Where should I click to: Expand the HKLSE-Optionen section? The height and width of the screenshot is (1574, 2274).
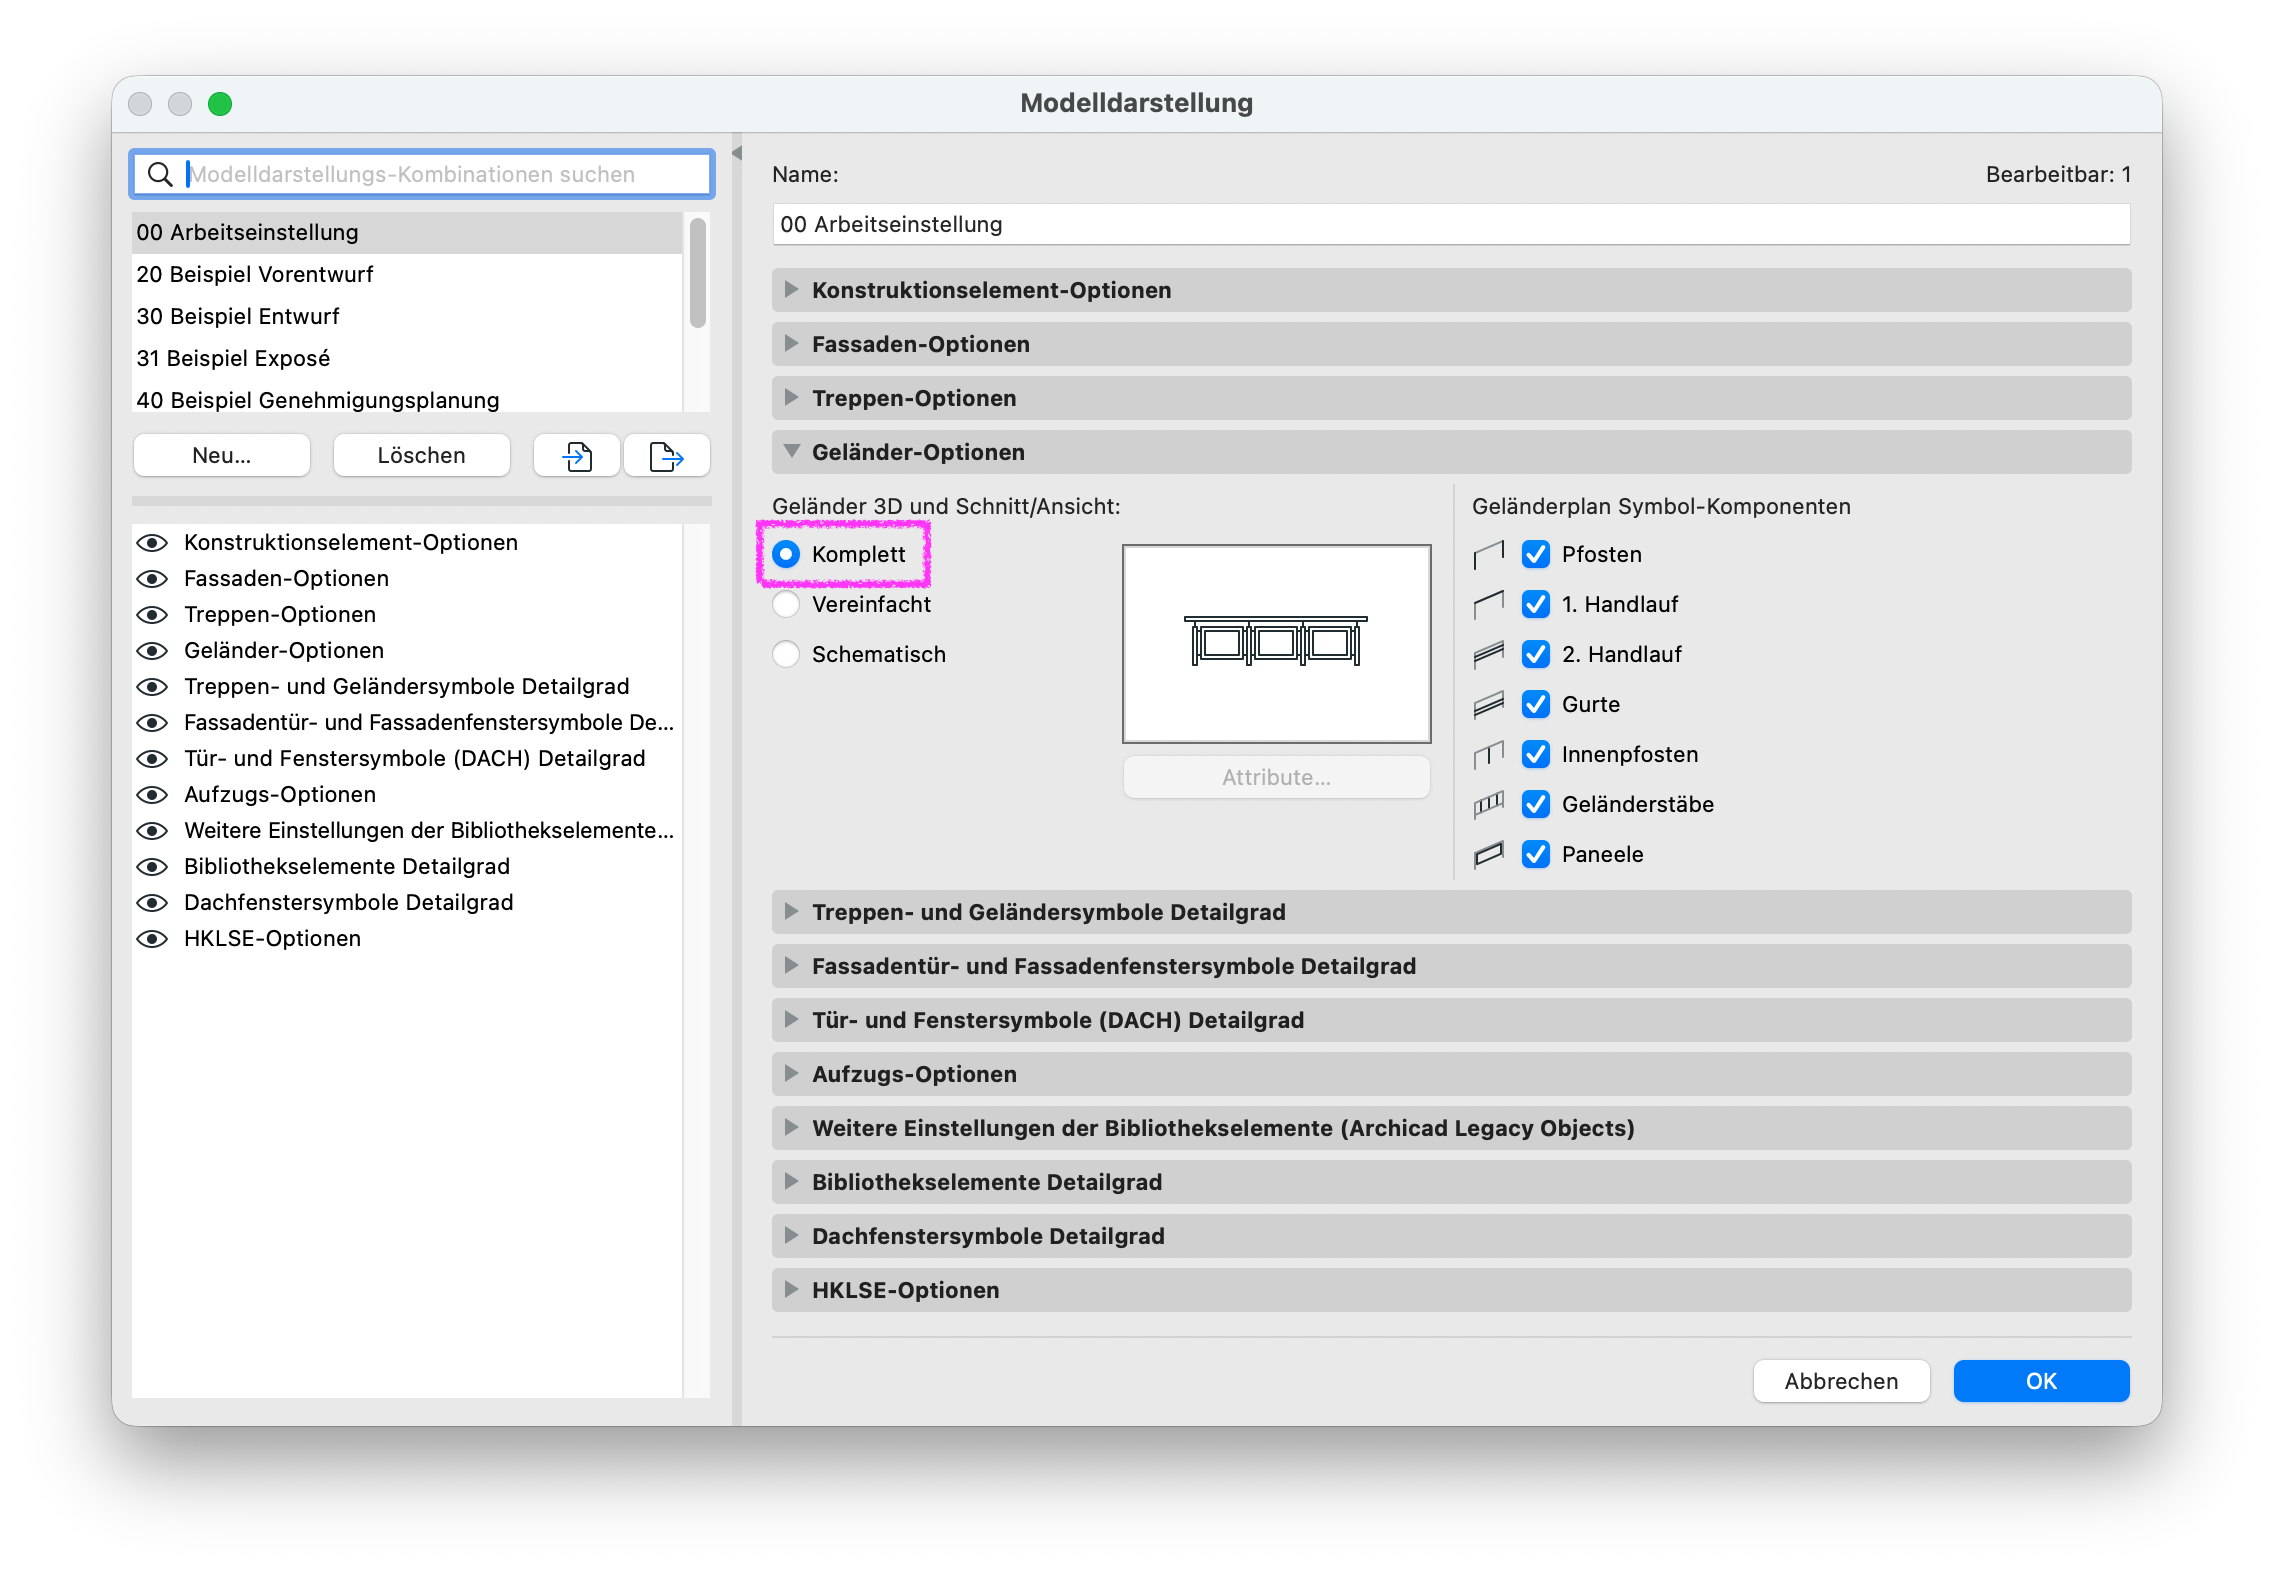pos(1451,1290)
